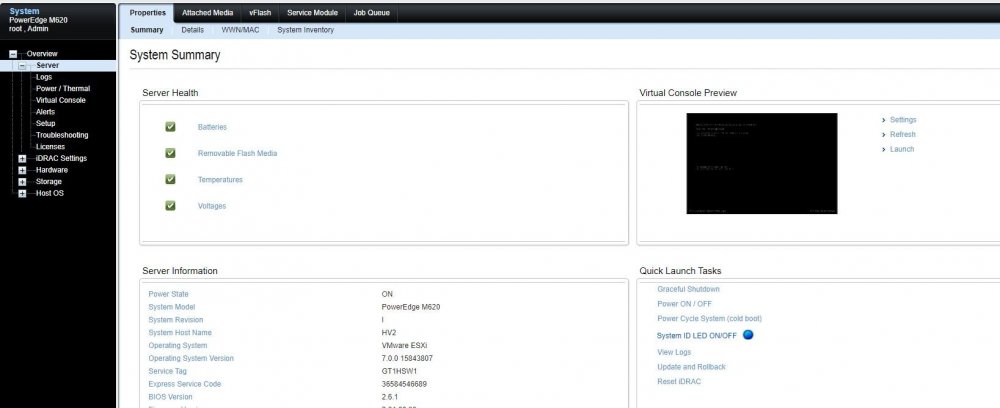
Task: Select the System Inventory sub-tab
Action: (305, 30)
